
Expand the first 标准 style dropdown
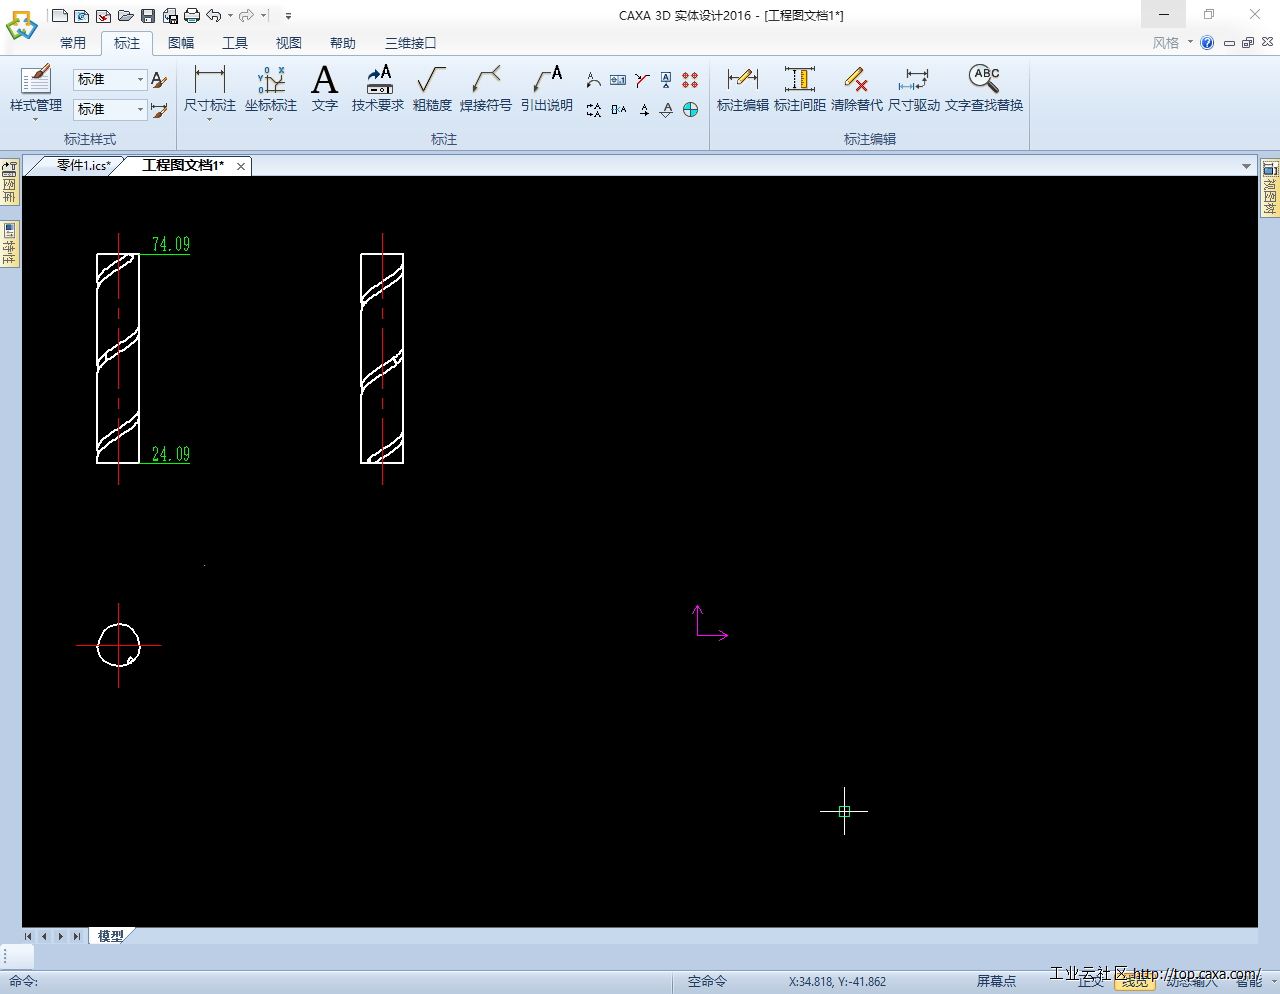pos(140,79)
